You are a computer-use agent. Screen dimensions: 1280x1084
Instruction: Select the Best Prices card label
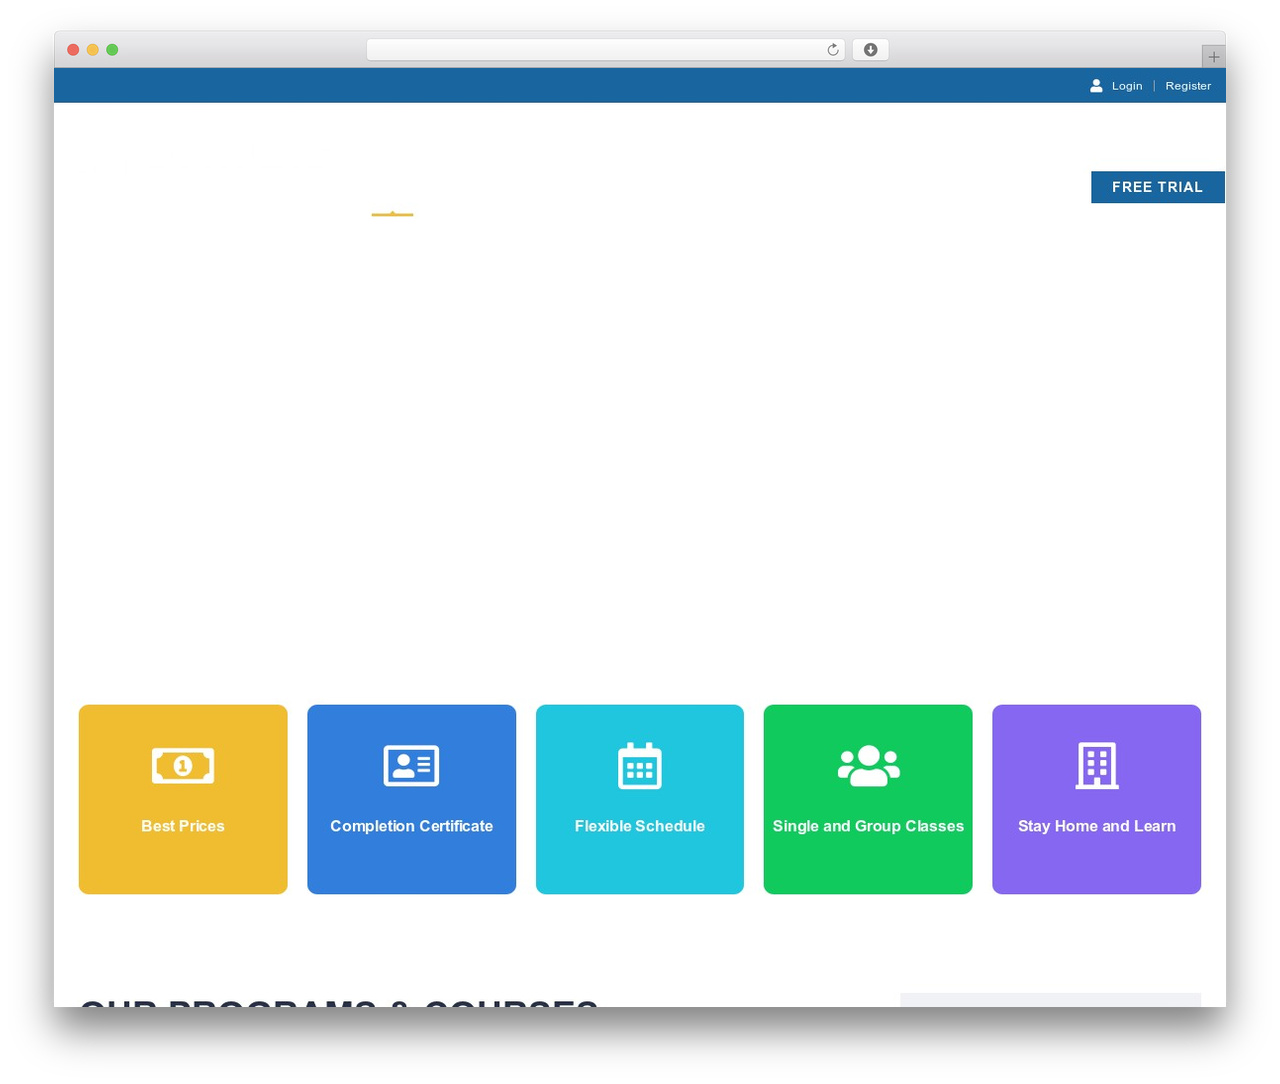point(183,826)
